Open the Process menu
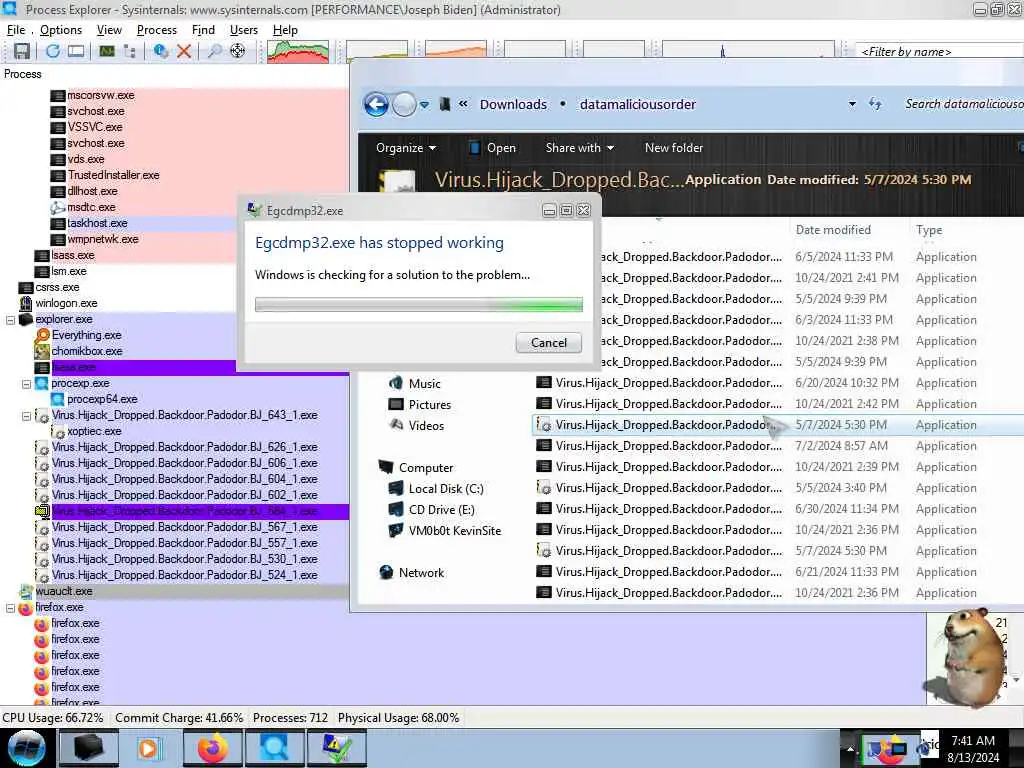The height and width of the screenshot is (768, 1024). click(x=157, y=30)
